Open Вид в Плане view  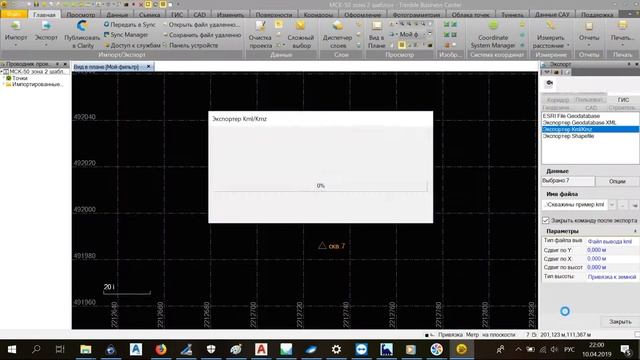tap(376, 35)
